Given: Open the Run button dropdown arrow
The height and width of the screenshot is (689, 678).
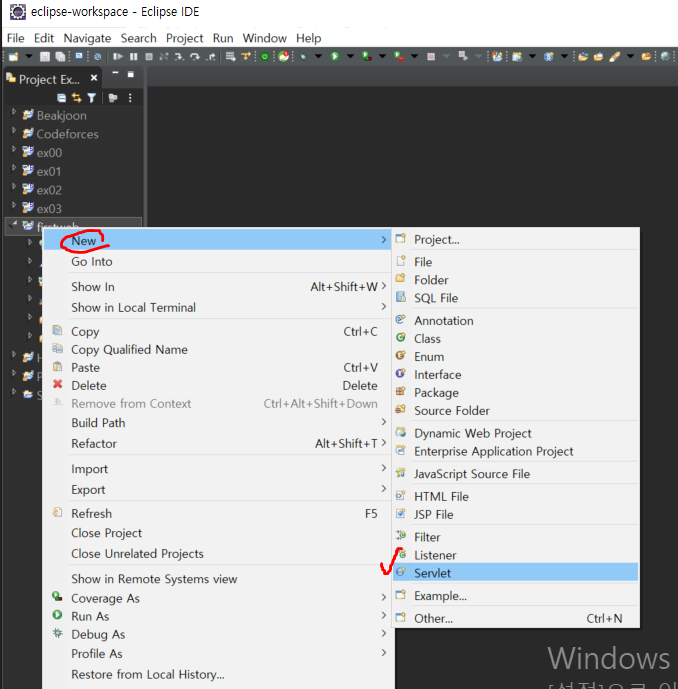Looking at the screenshot, I should click(350, 56).
